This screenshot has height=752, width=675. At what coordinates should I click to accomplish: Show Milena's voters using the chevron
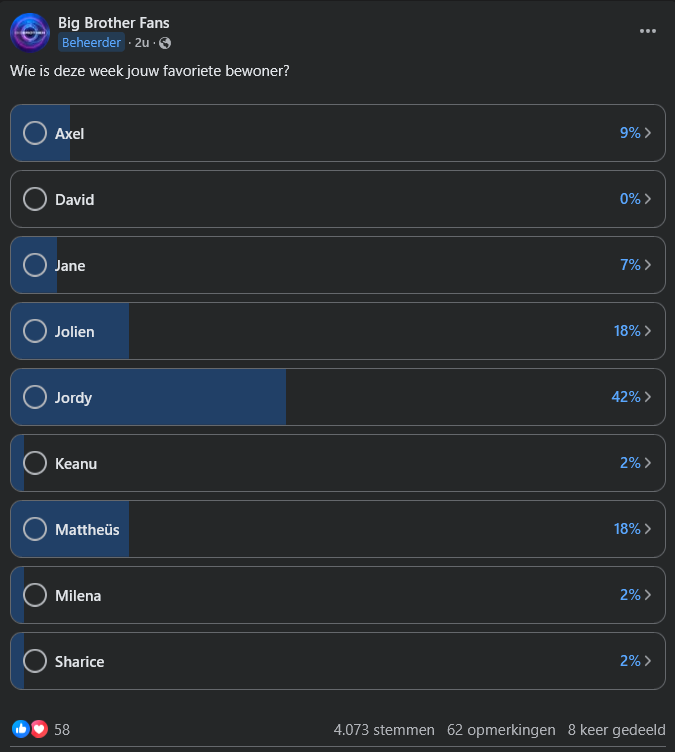pyautogui.click(x=649, y=595)
